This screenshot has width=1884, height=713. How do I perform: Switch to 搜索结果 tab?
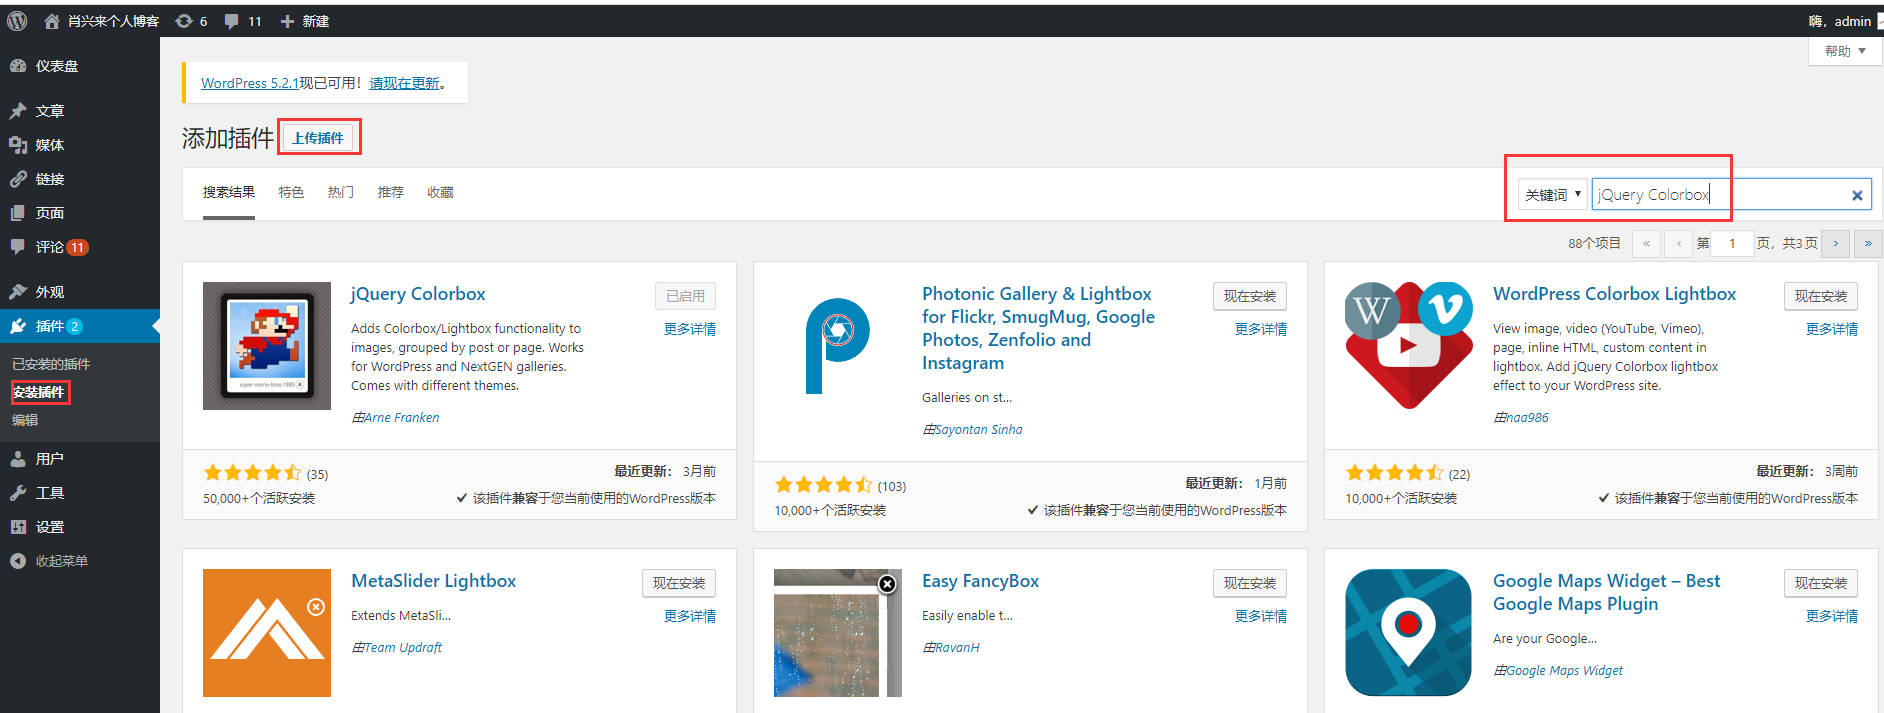229,192
